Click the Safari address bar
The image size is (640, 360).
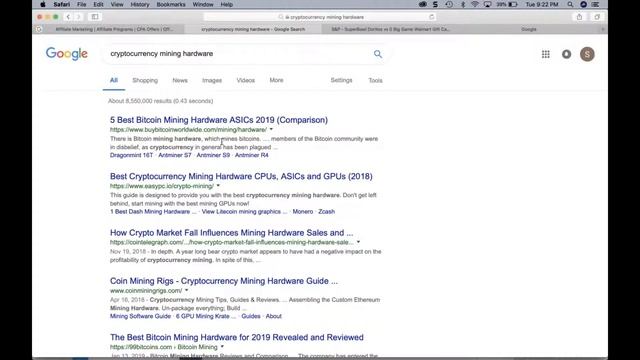320,17
